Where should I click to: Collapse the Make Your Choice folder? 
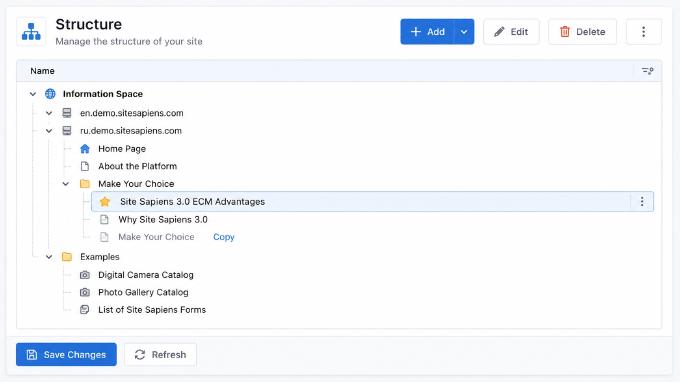point(65,184)
